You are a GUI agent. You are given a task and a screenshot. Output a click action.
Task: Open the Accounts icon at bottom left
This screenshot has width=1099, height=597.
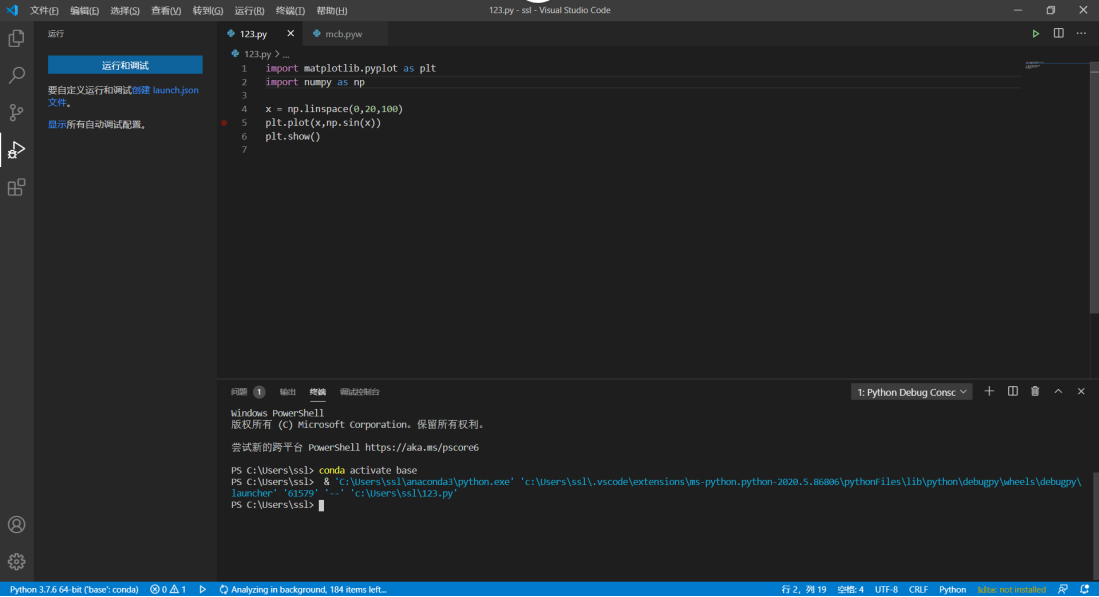pyautogui.click(x=15, y=524)
